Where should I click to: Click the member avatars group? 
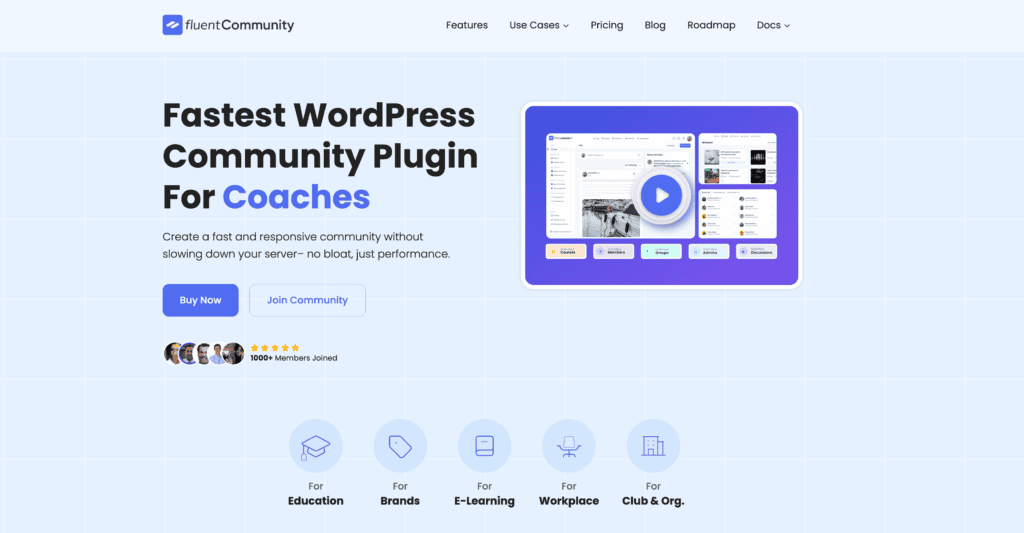pyautogui.click(x=204, y=353)
